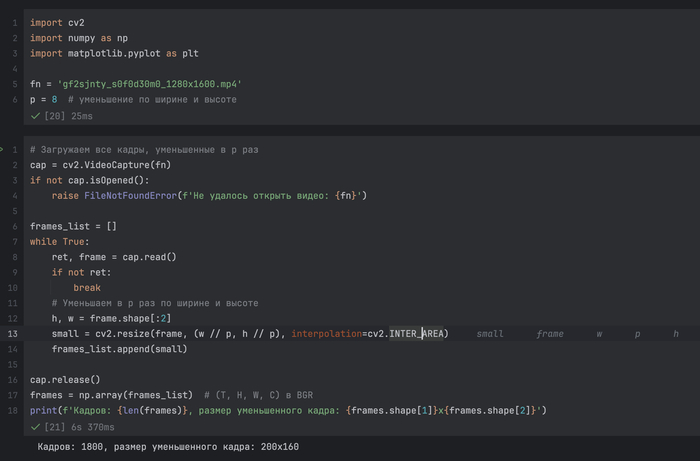Click the 'while True:' statement

pos(58,241)
